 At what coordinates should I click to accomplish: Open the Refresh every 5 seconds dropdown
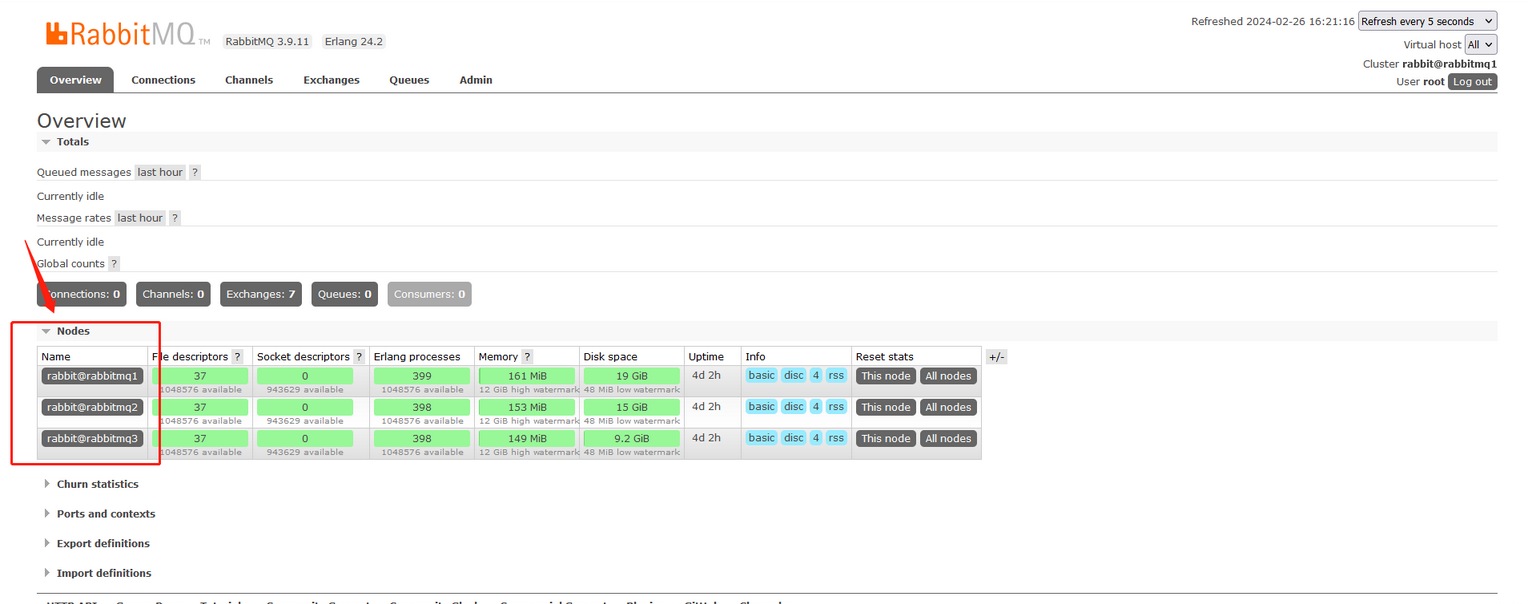pos(1427,21)
